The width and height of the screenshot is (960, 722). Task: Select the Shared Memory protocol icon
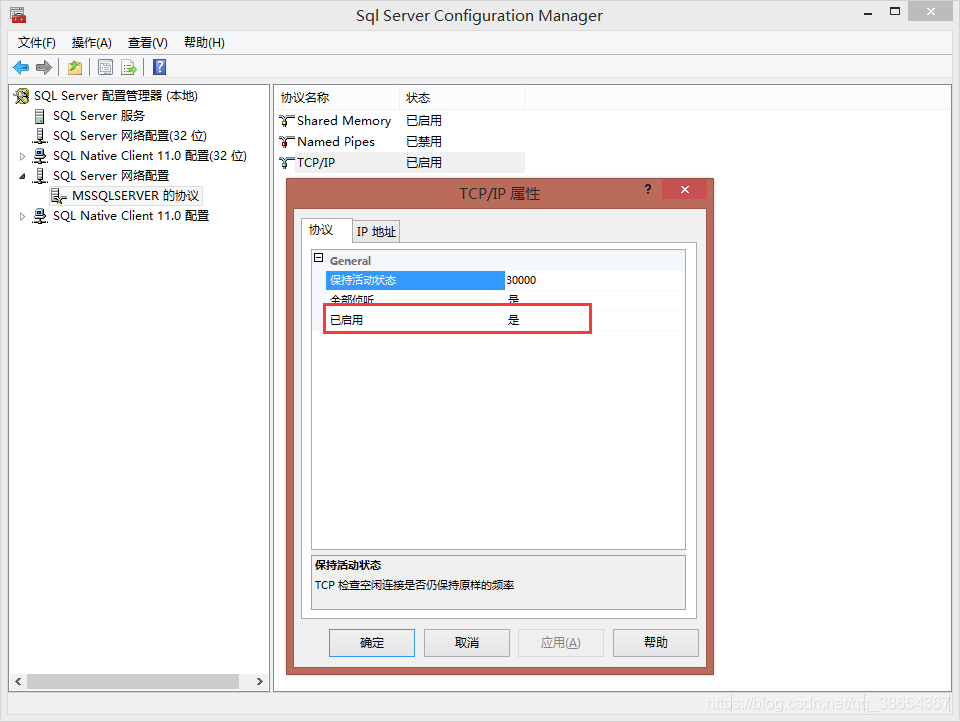287,121
